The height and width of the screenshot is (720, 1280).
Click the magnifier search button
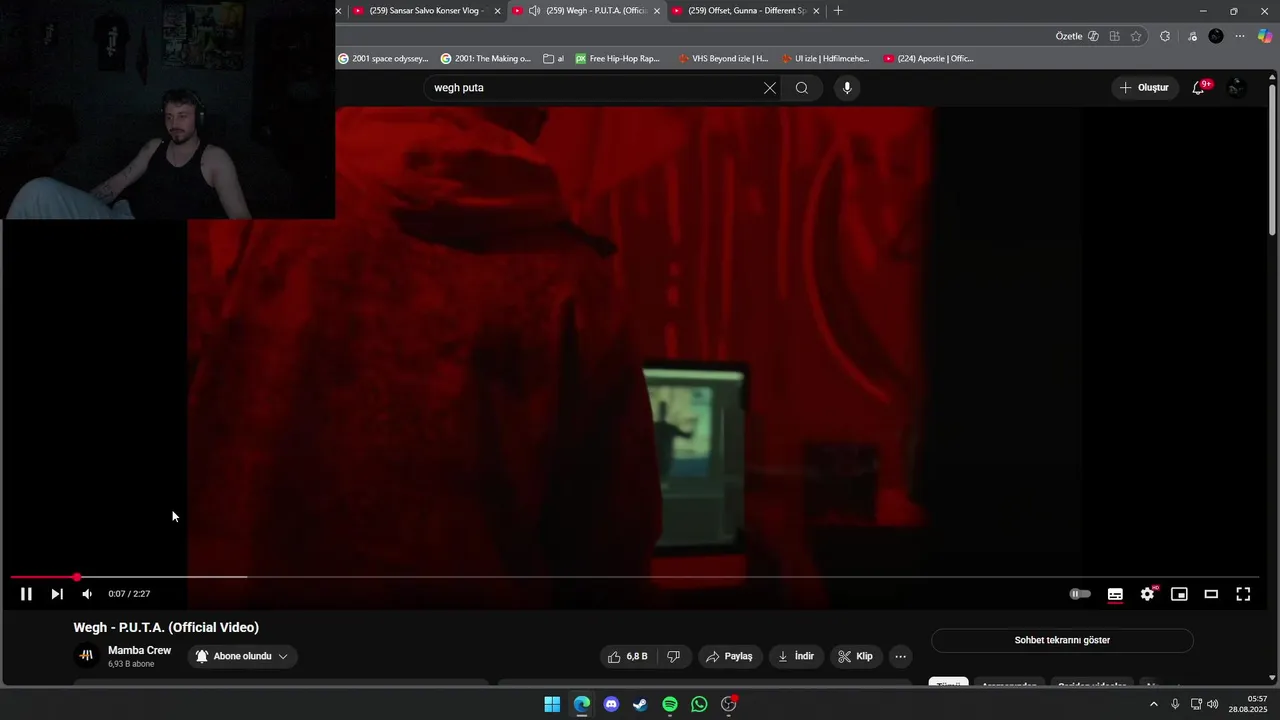tap(802, 88)
